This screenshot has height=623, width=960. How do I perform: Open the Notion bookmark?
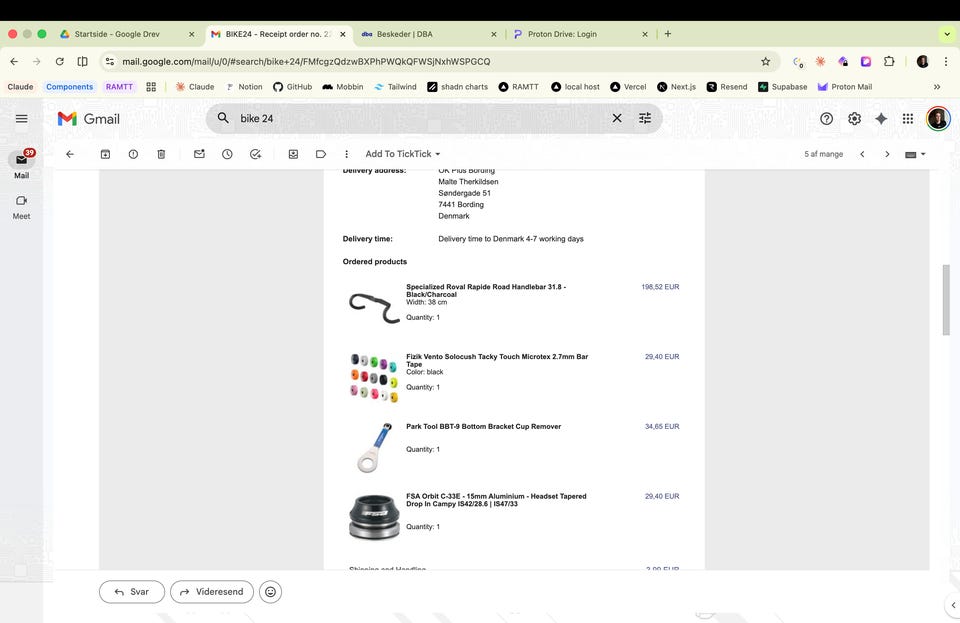pos(244,87)
